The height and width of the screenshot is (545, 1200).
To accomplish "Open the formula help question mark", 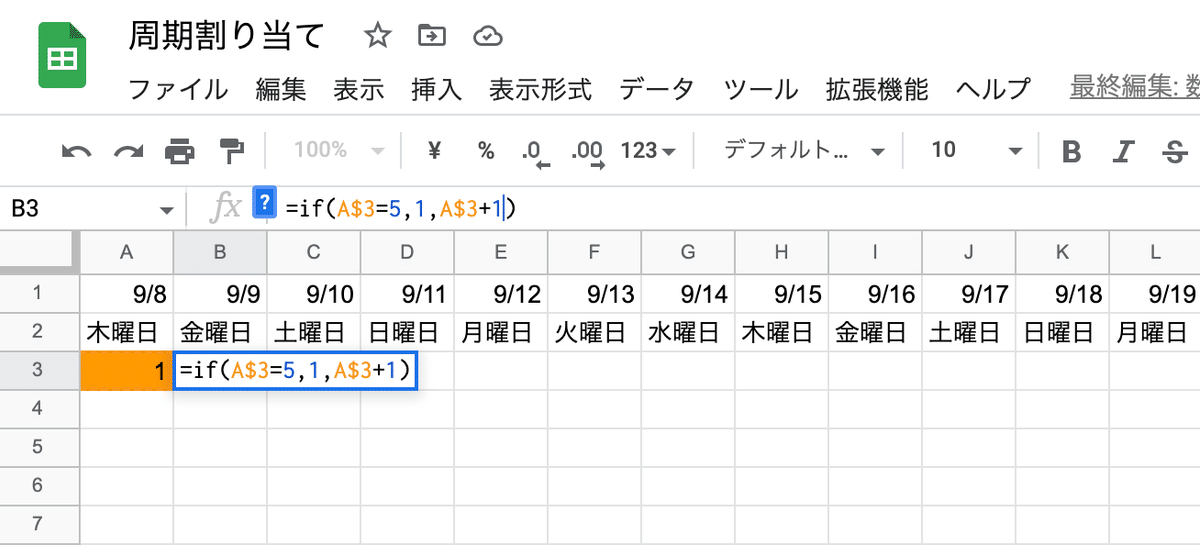I will pyautogui.click(x=264, y=203).
